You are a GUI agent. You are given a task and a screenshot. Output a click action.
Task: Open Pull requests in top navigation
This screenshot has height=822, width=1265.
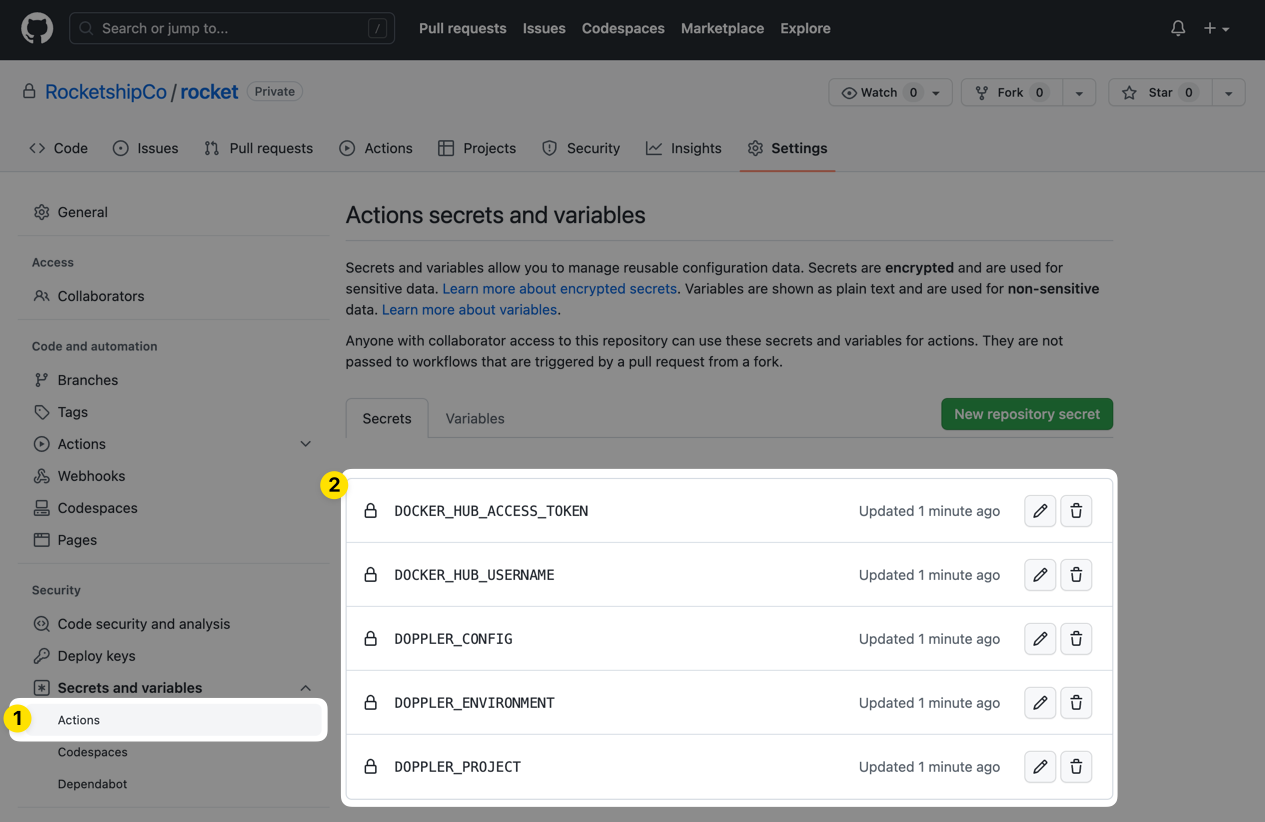click(x=462, y=28)
